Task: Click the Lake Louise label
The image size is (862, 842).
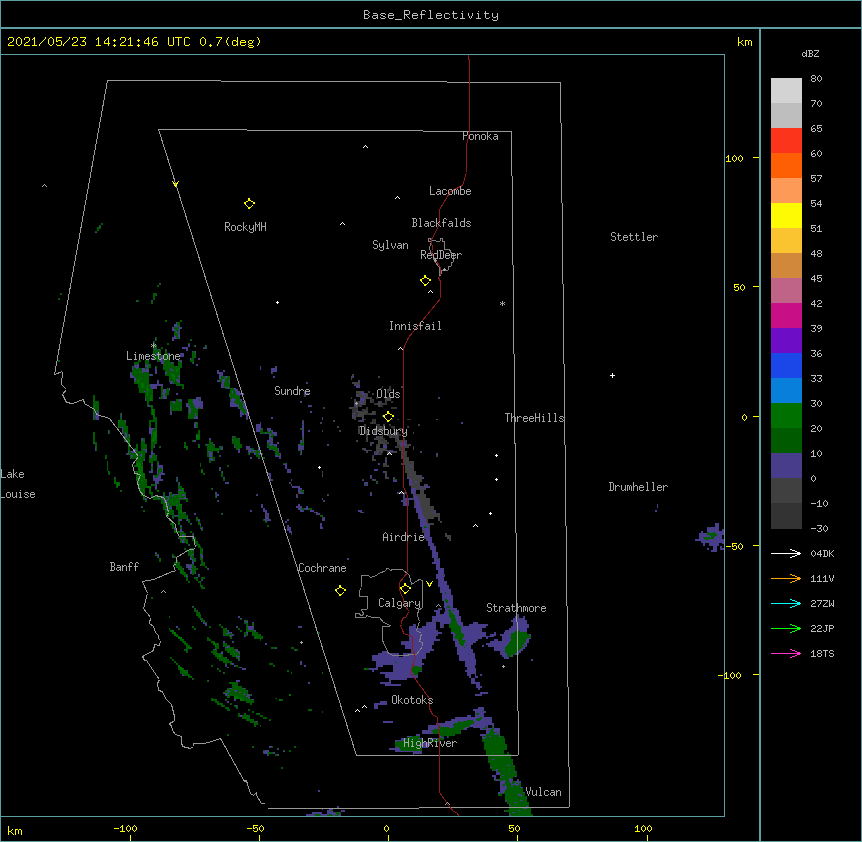Action: coord(18,484)
